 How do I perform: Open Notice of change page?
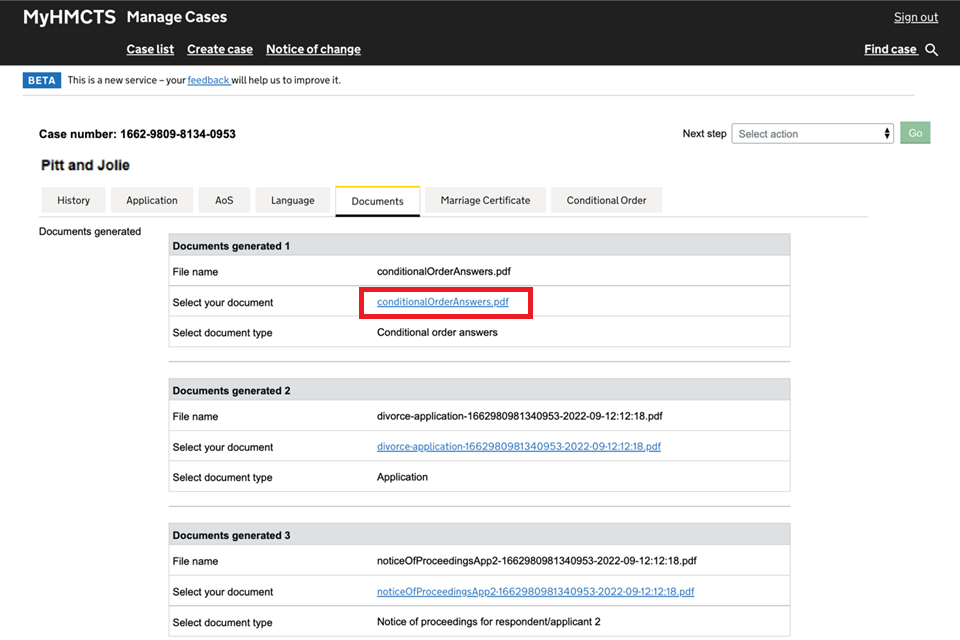313,49
